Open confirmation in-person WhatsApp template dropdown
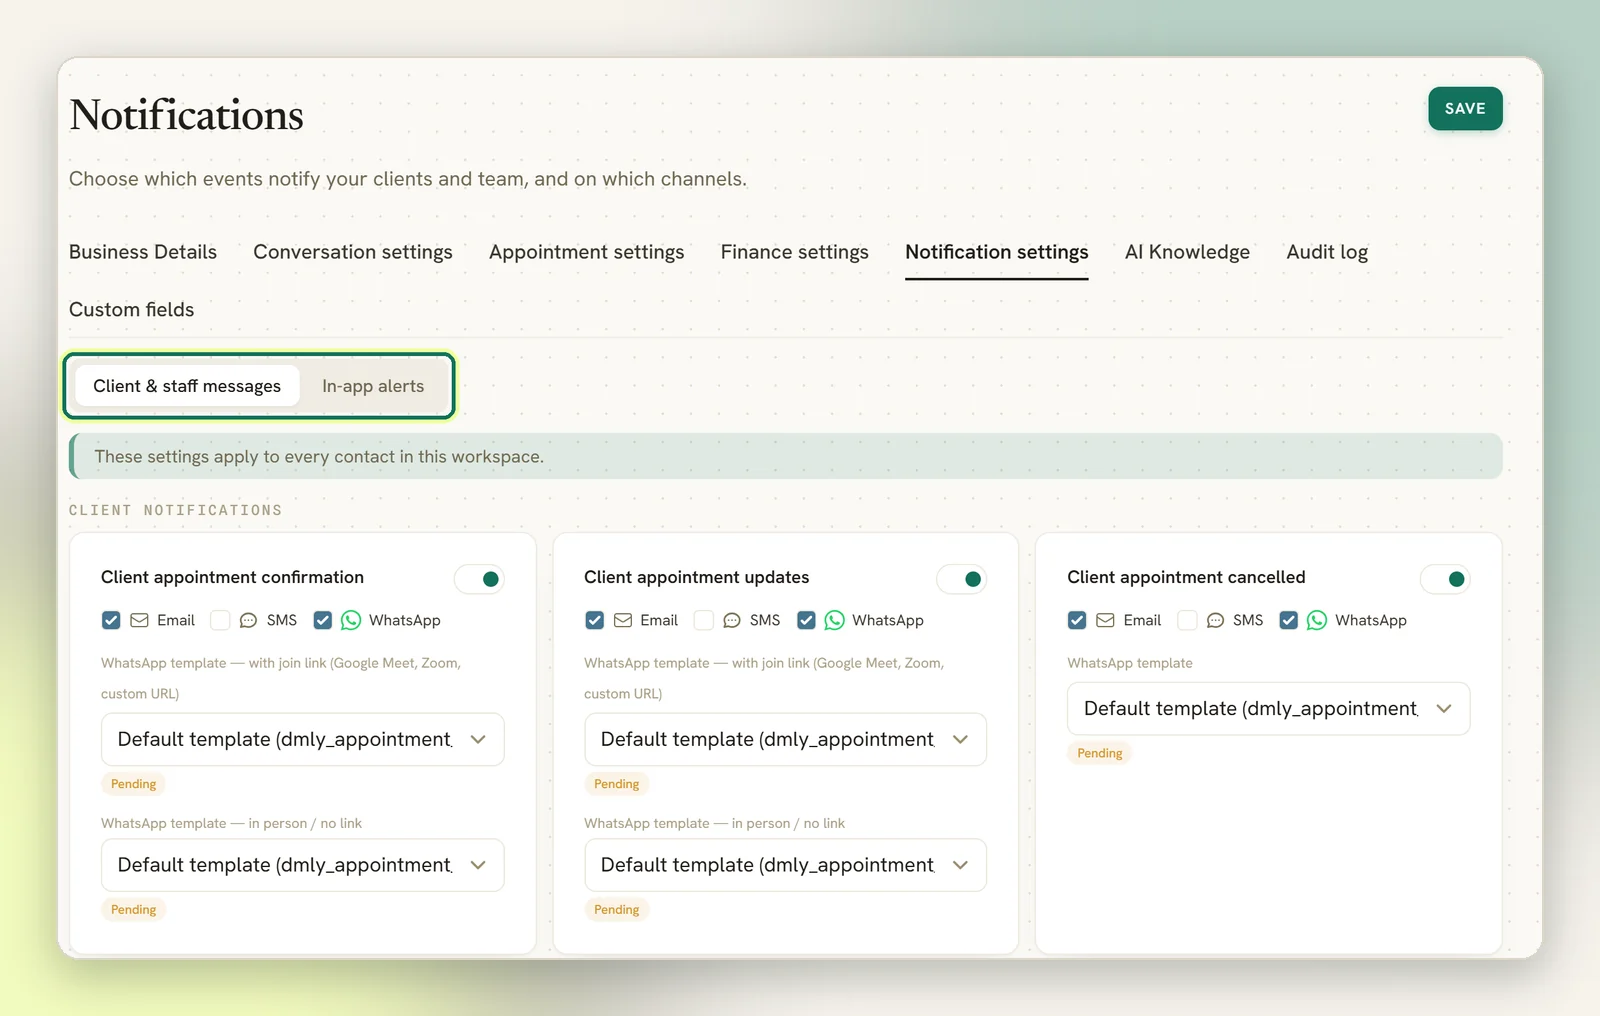1600x1016 pixels. (x=302, y=865)
